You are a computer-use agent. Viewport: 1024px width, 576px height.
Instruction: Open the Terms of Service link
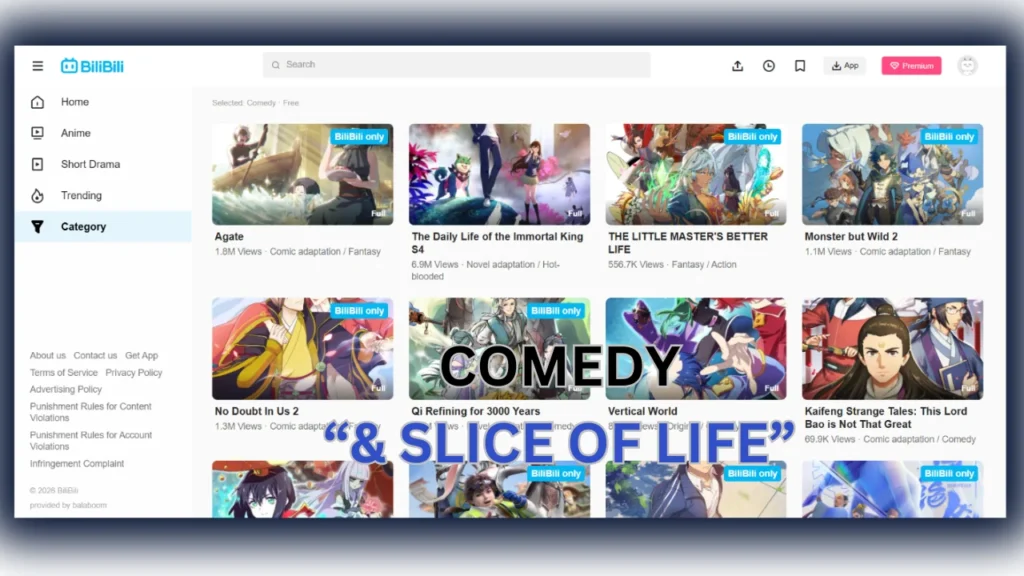[64, 372]
